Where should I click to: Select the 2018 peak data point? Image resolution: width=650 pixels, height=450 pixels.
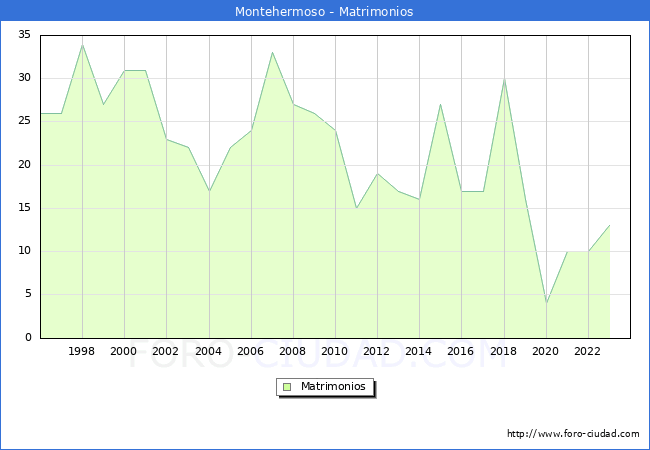504,79
